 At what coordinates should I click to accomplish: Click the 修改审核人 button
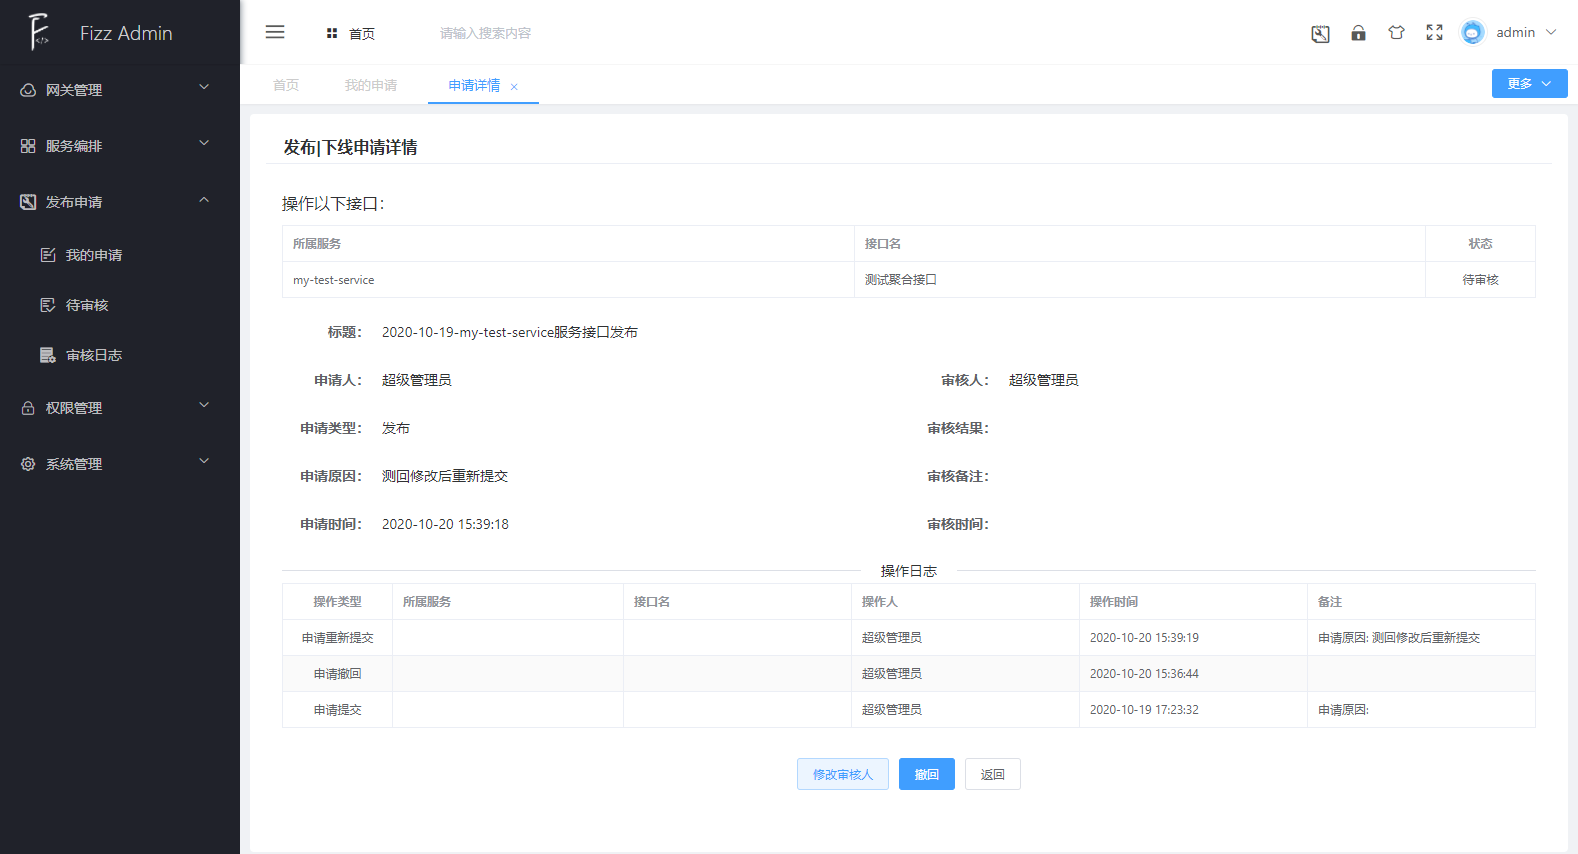click(x=843, y=774)
